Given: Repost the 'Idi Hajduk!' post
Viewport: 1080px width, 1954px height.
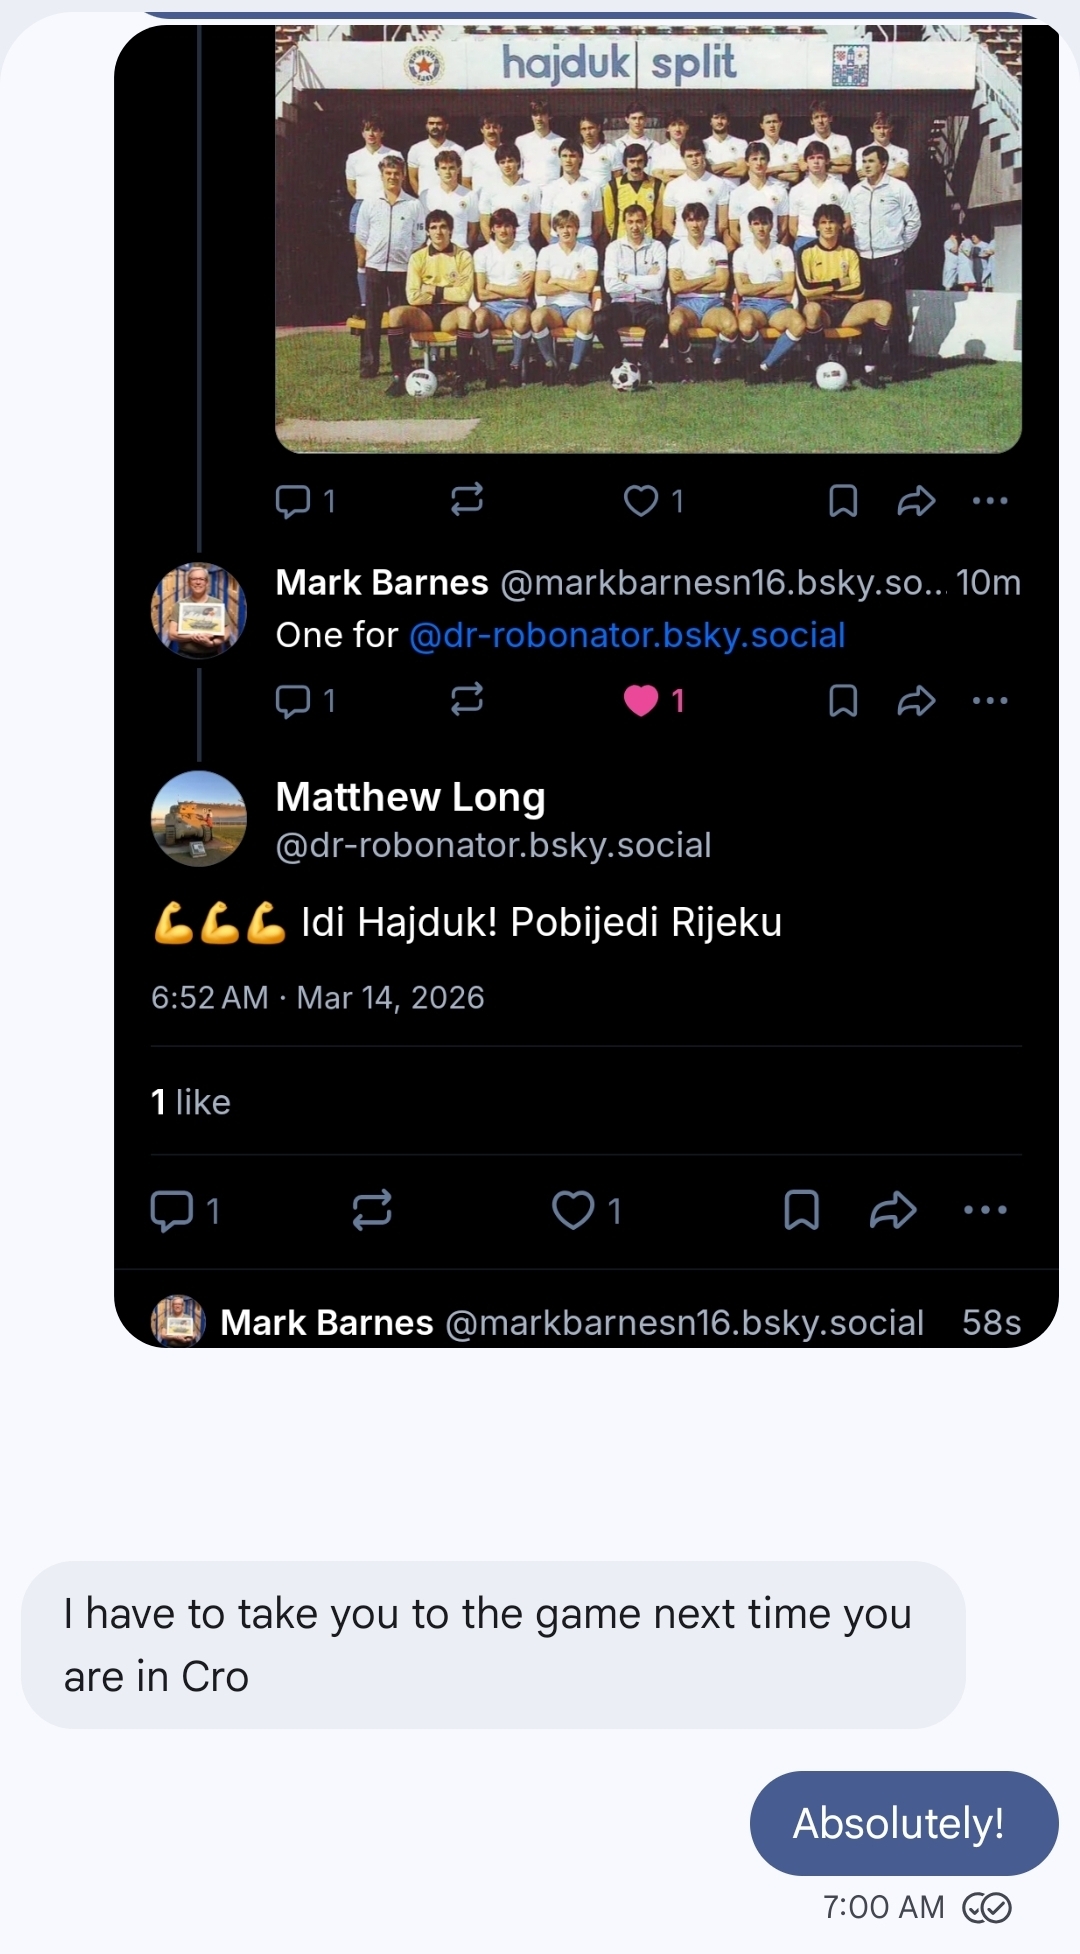Looking at the screenshot, I should click(x=372, y=1210).
